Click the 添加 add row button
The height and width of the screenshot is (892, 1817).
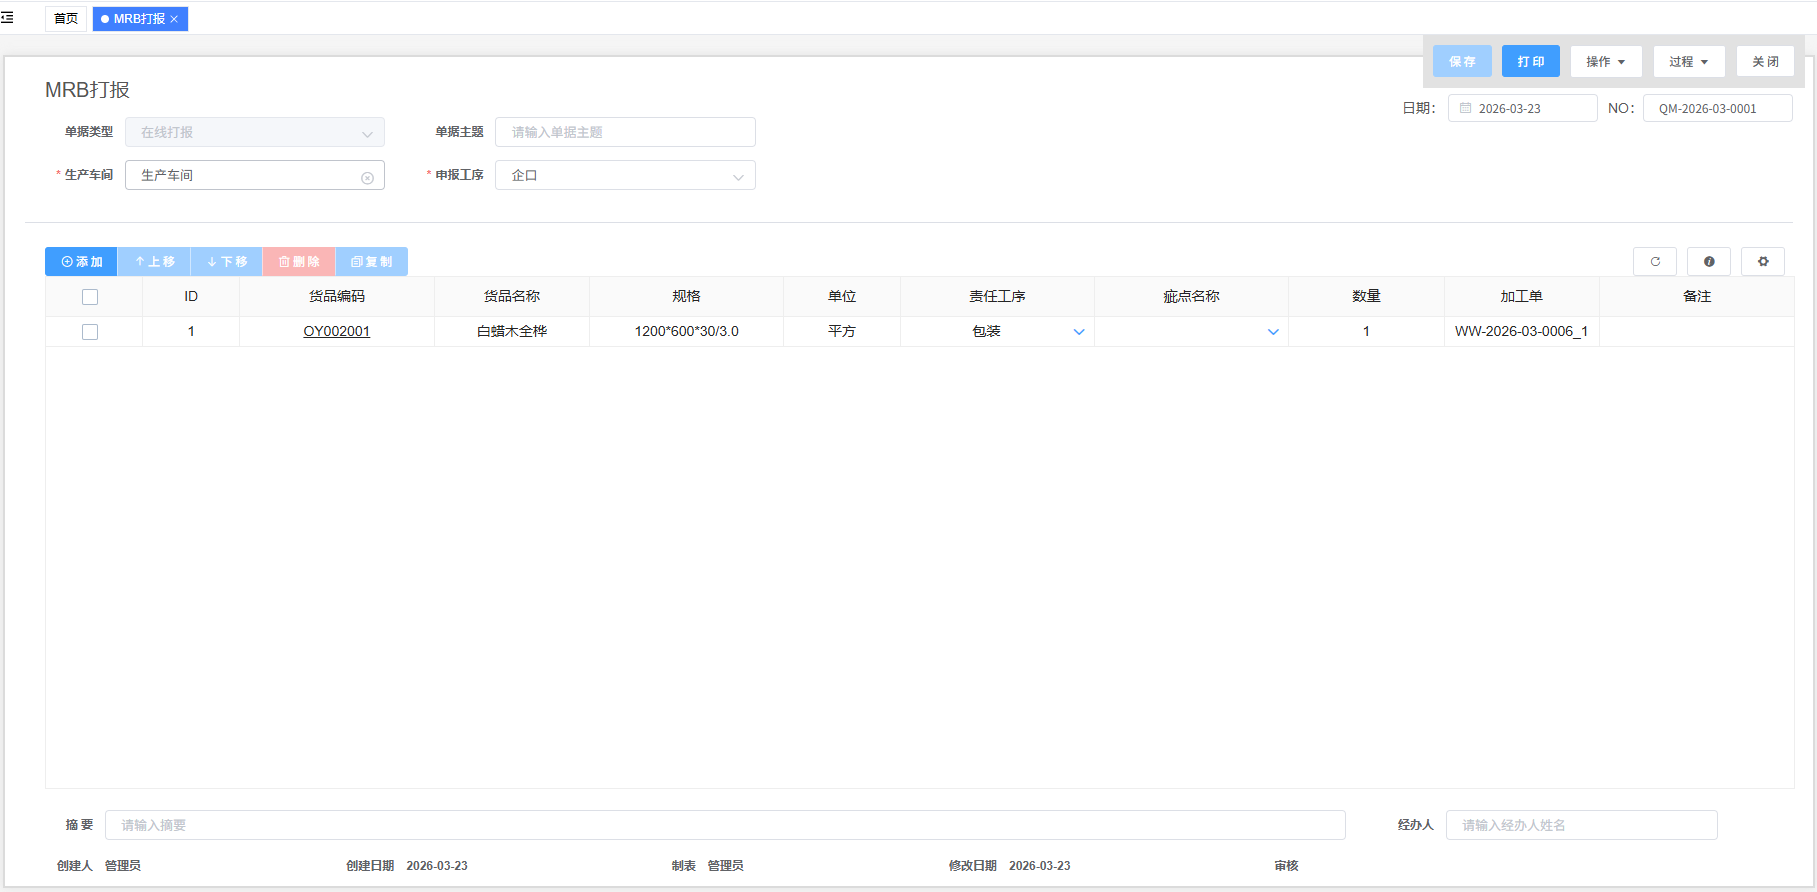[x=82, y=262]
